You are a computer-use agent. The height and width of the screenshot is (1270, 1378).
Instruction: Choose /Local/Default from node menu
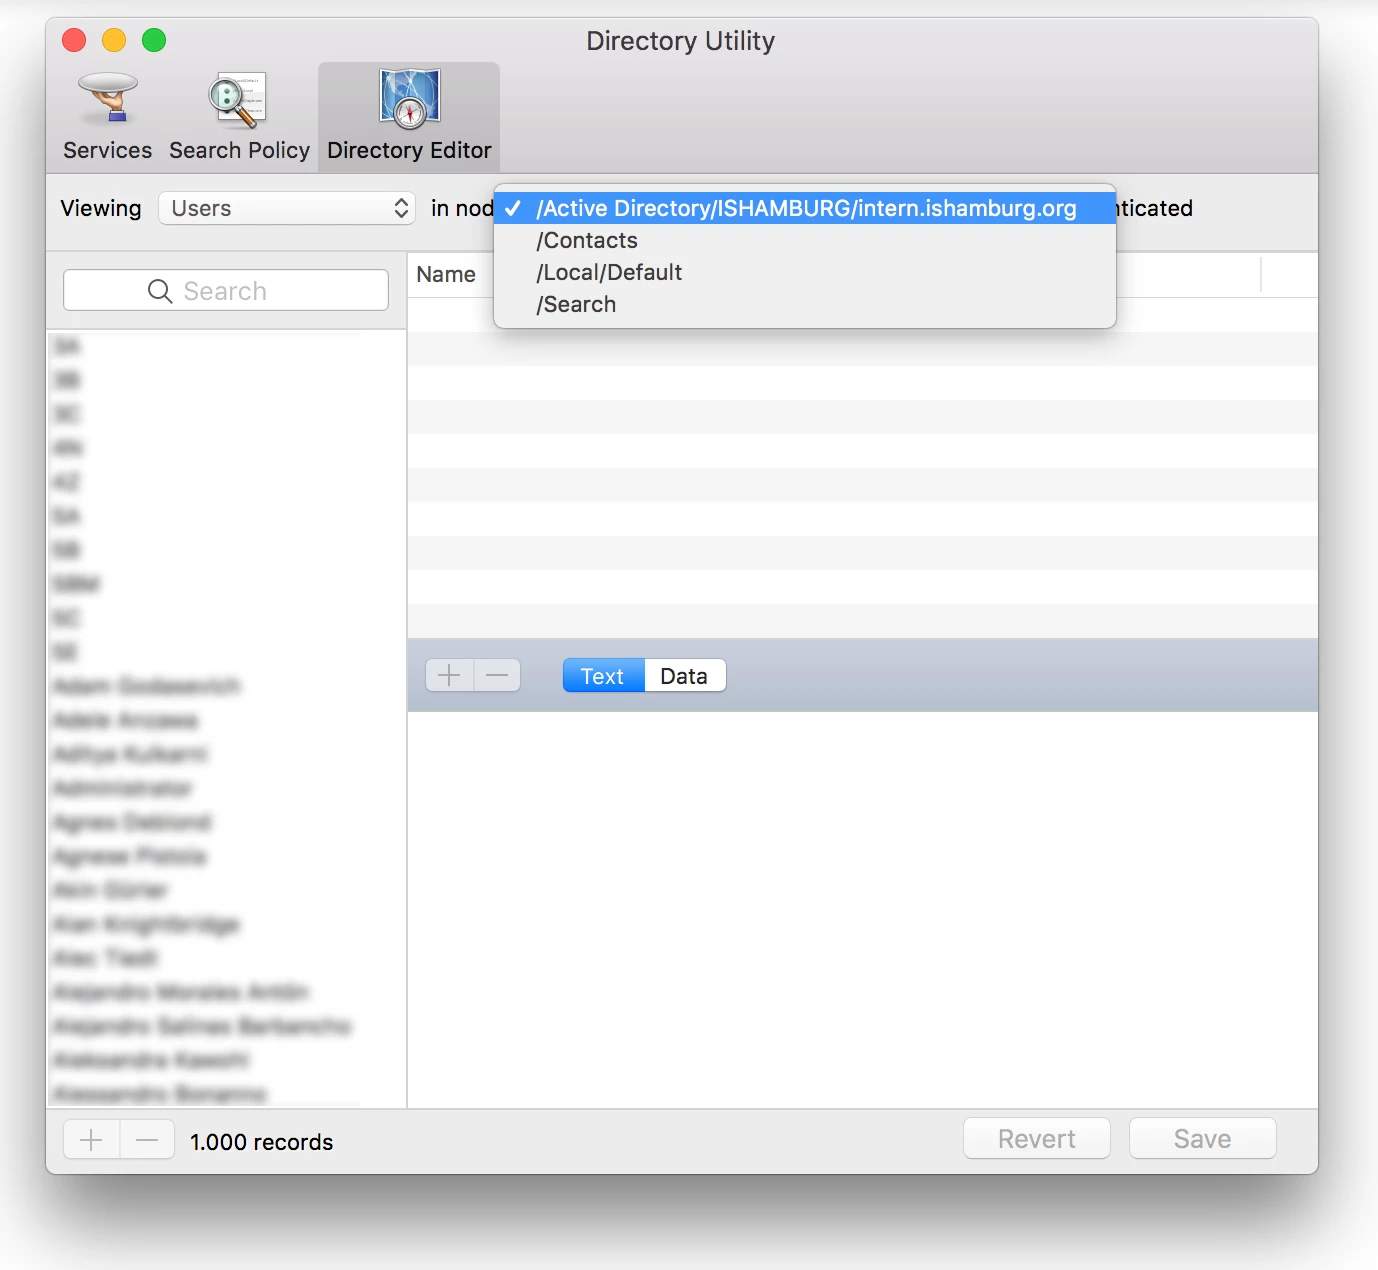(805, 272)
